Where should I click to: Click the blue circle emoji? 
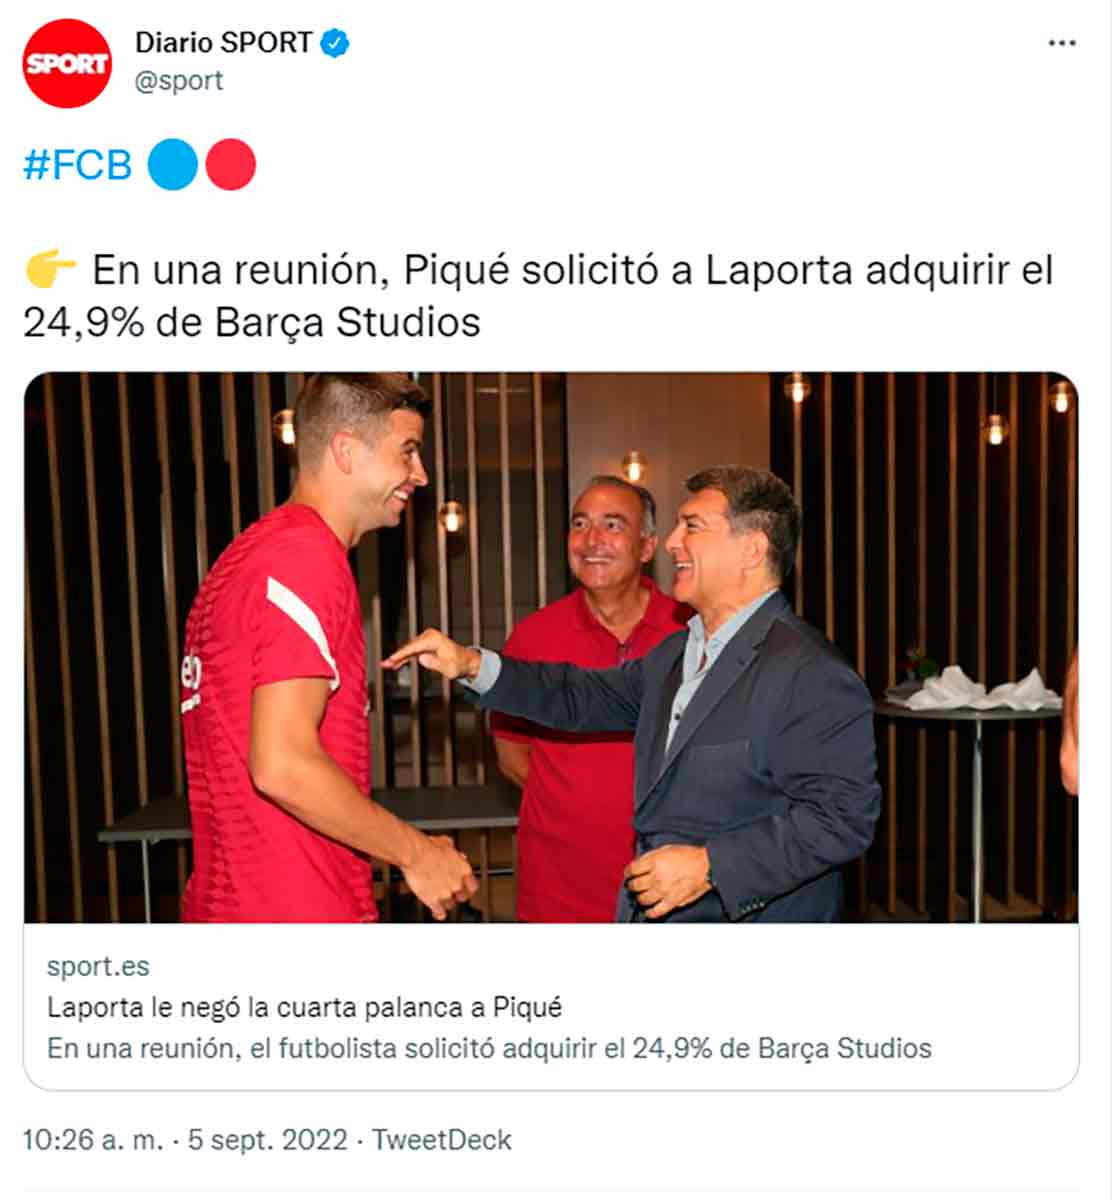(x=173, y=165)
